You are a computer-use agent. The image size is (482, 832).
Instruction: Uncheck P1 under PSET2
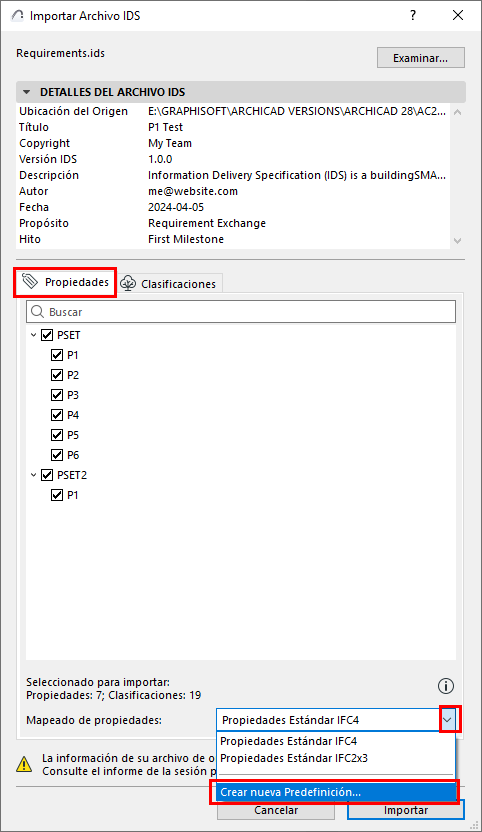tap(57, 495)
